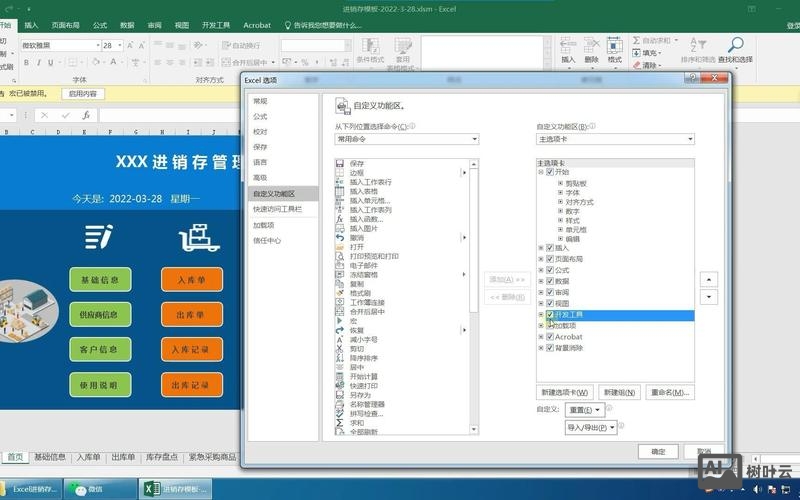
Task: Uncheck the 开始 tab checkbox
Action: point(550,172)
